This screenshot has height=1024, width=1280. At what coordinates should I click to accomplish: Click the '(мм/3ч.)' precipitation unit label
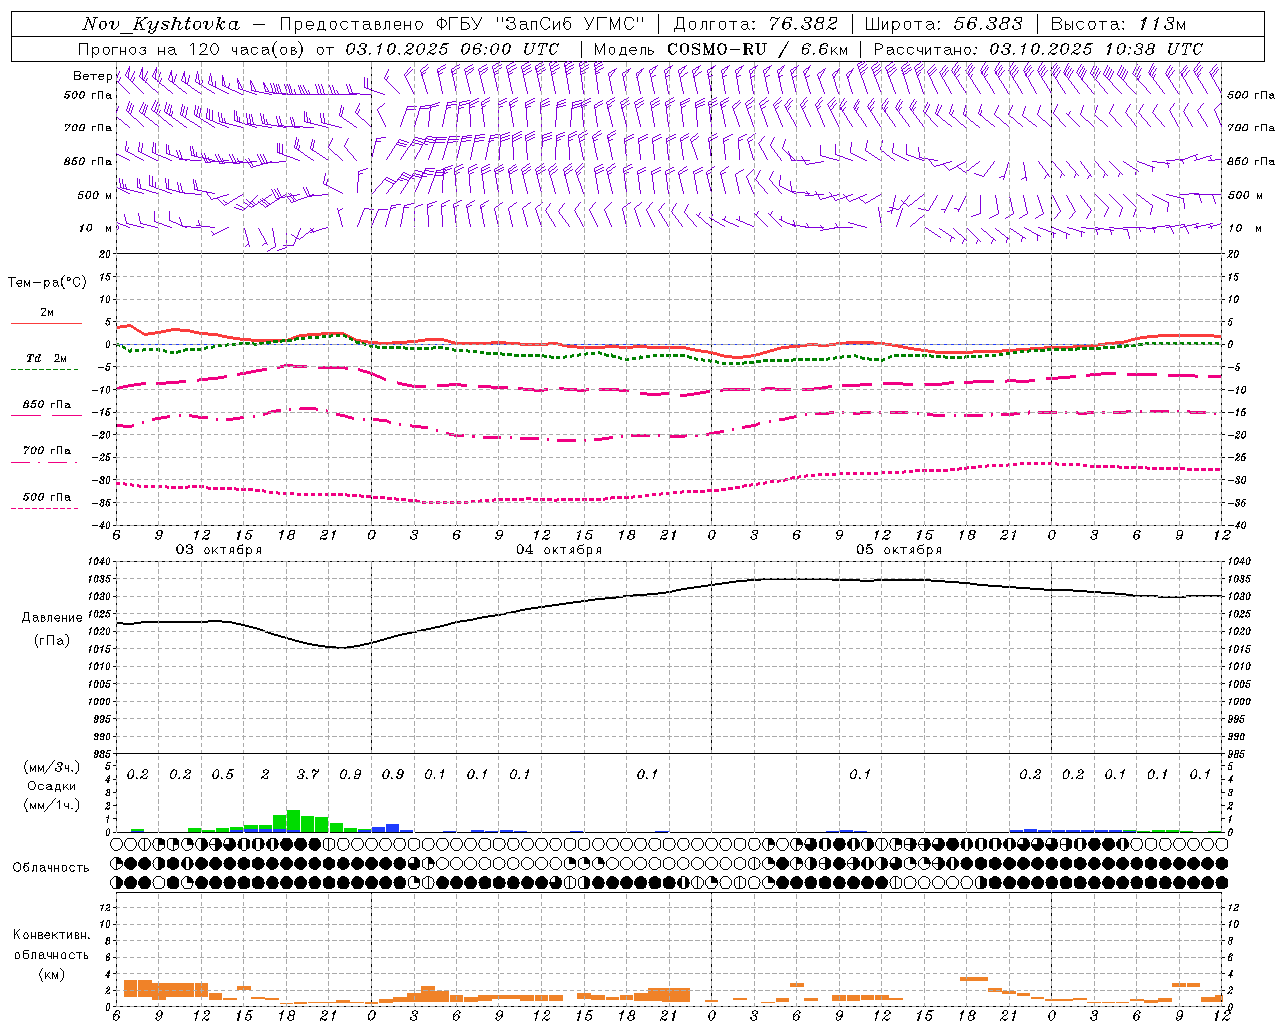(51, 768)
